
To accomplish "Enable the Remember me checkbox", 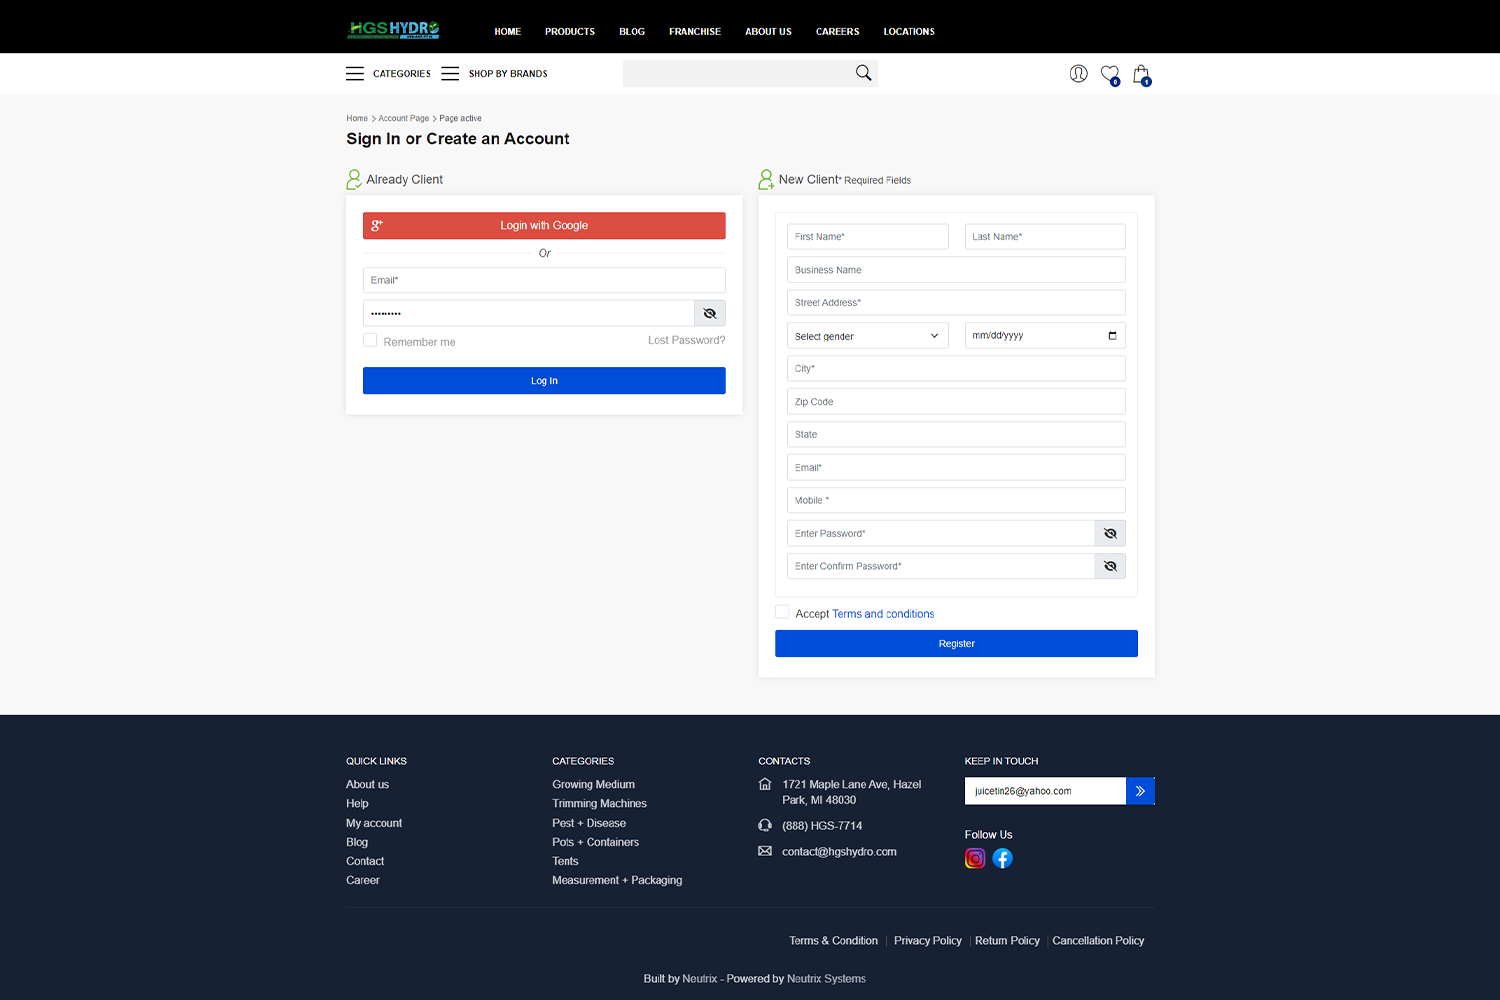I will point(370,340).
